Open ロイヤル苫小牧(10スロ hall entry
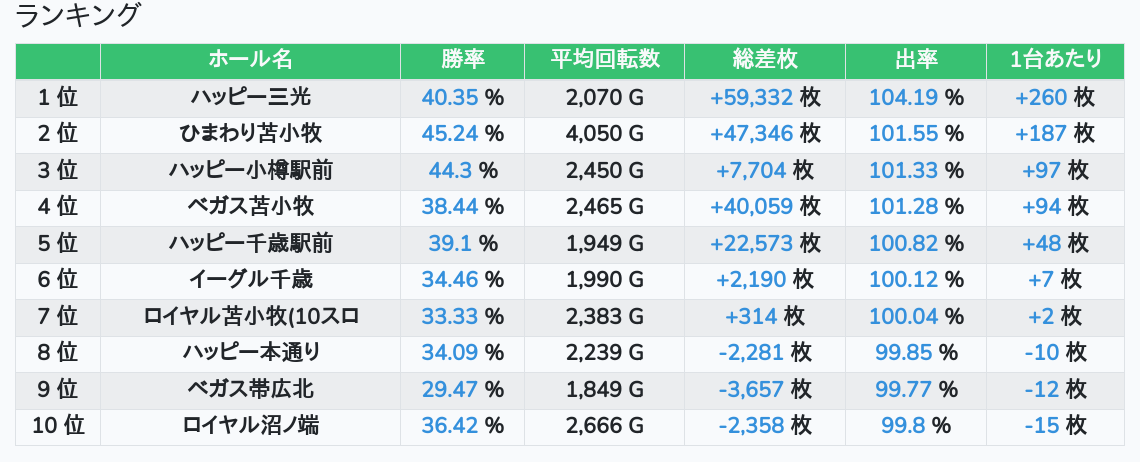1140x462 pixels. tap(250, 316)
